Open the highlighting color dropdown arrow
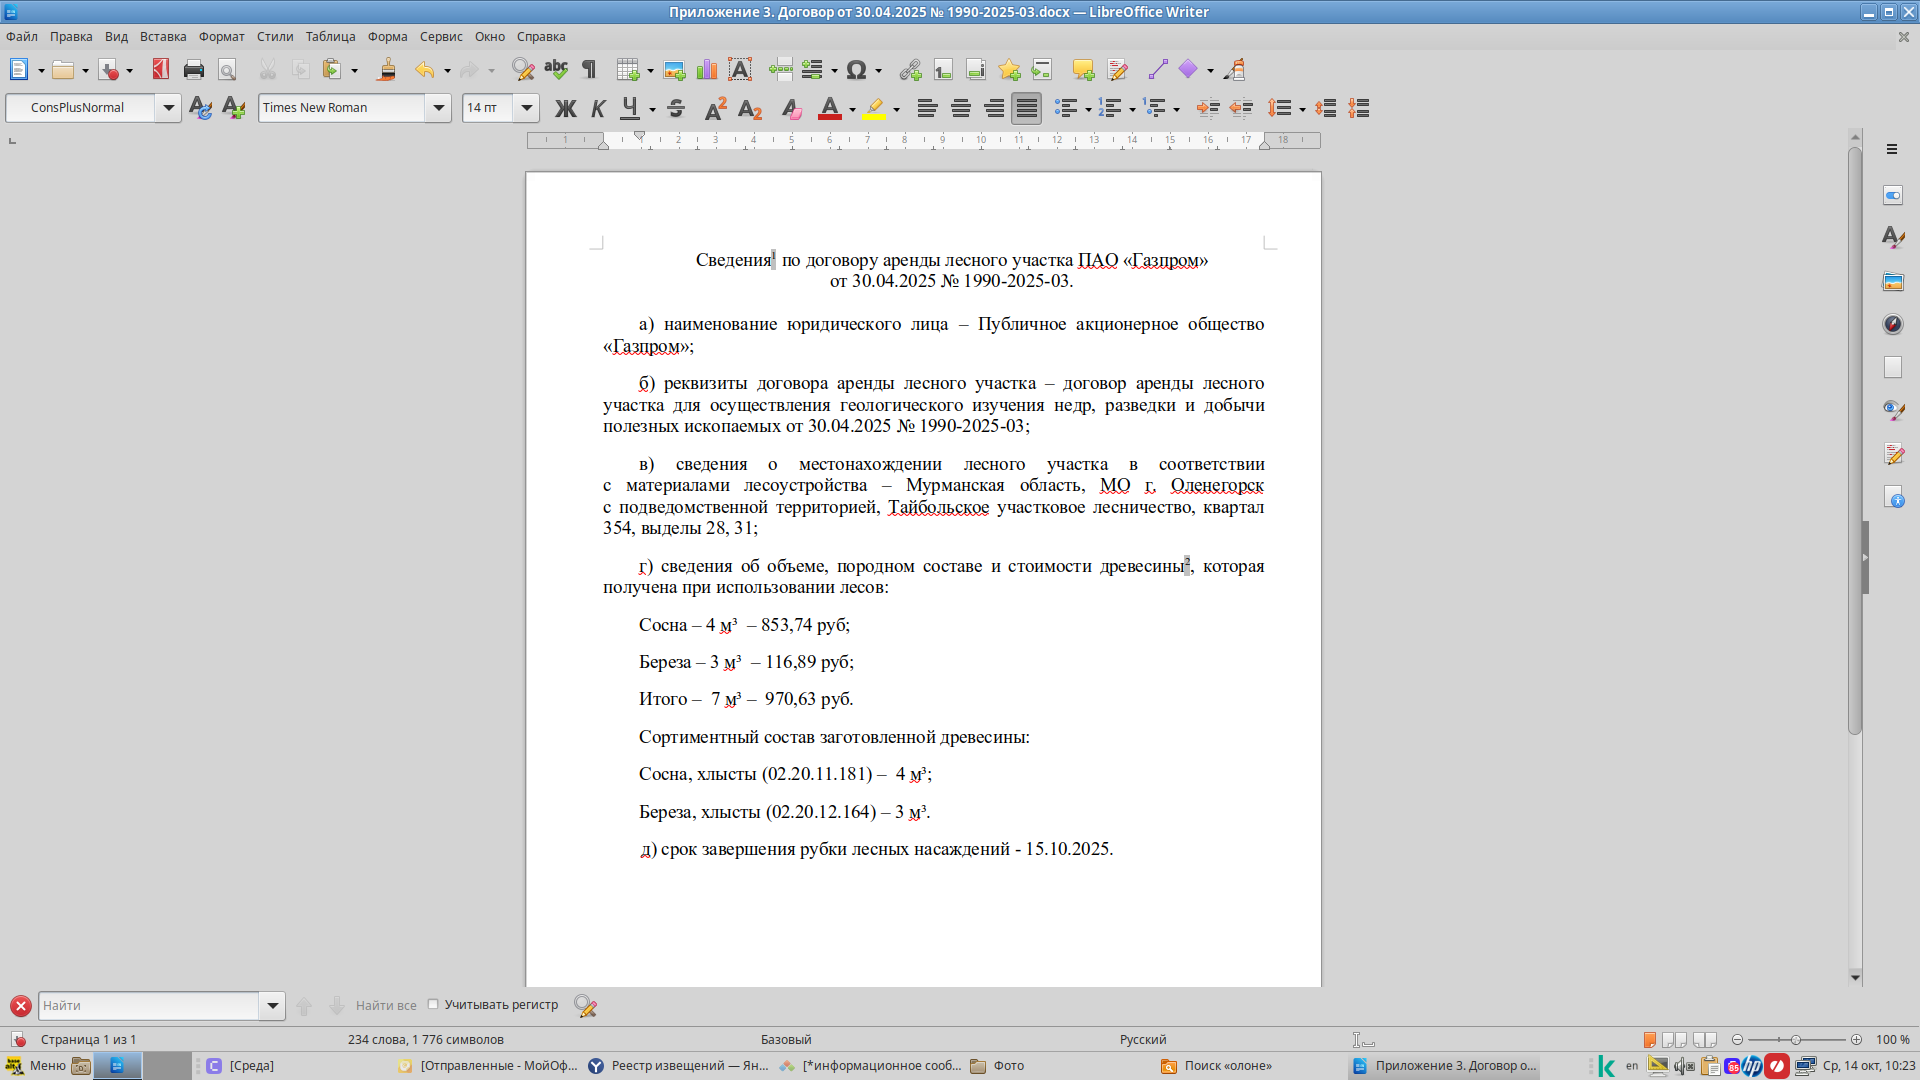Viewport: 1920px width, 1080px height. pyautogui.click(x=896, y=109)
